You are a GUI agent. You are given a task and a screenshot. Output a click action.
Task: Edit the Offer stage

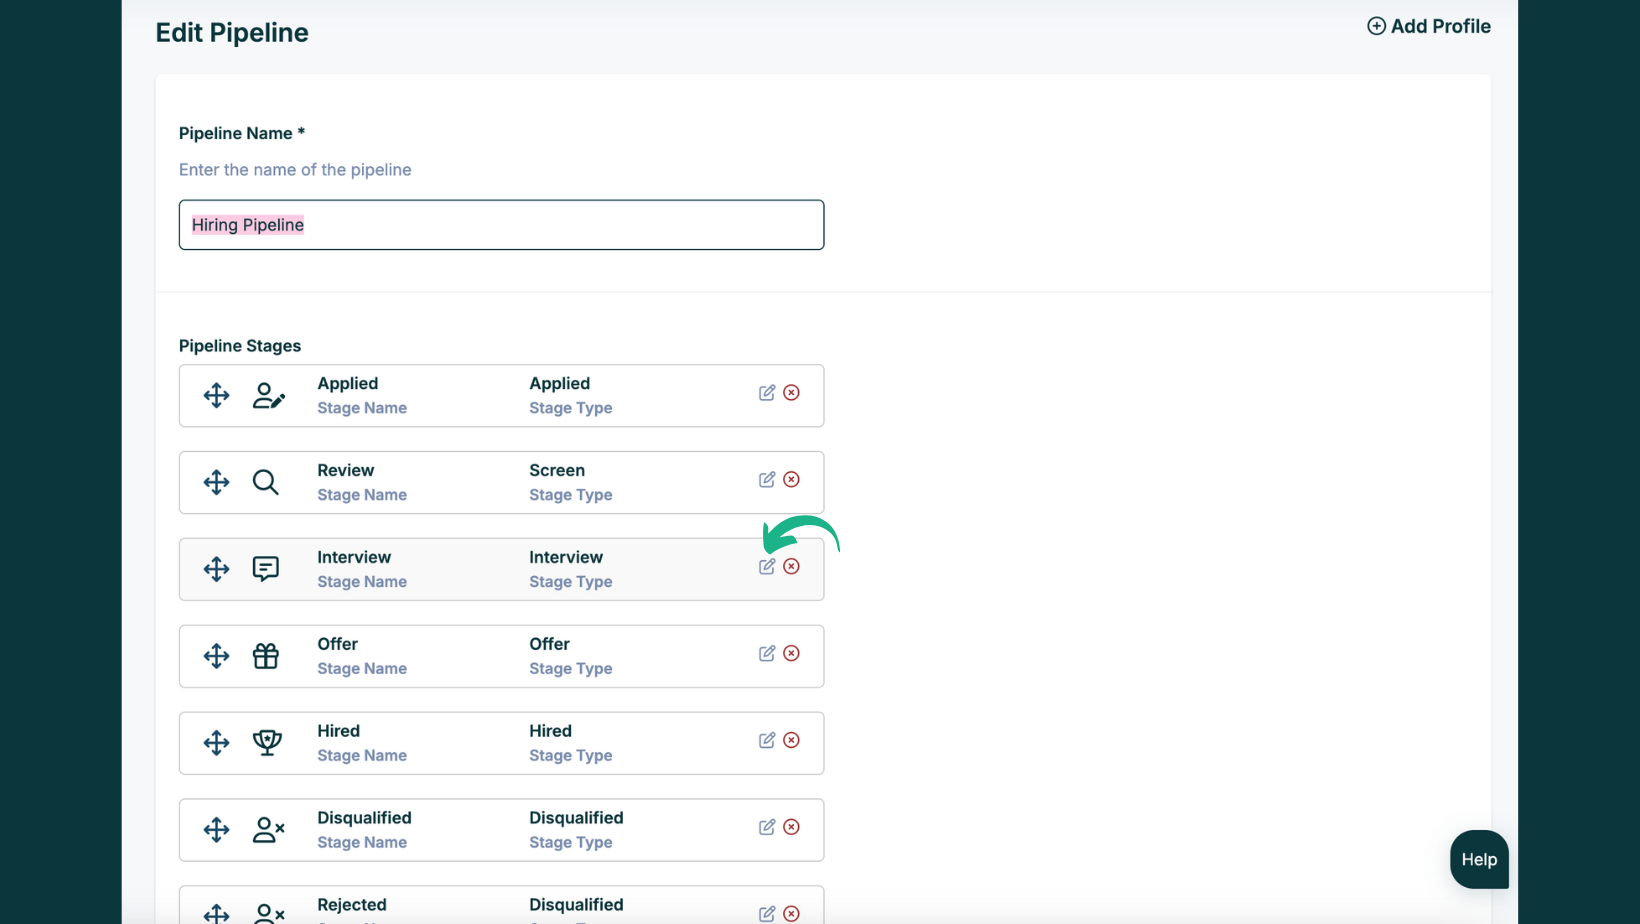tap(766, 654)
